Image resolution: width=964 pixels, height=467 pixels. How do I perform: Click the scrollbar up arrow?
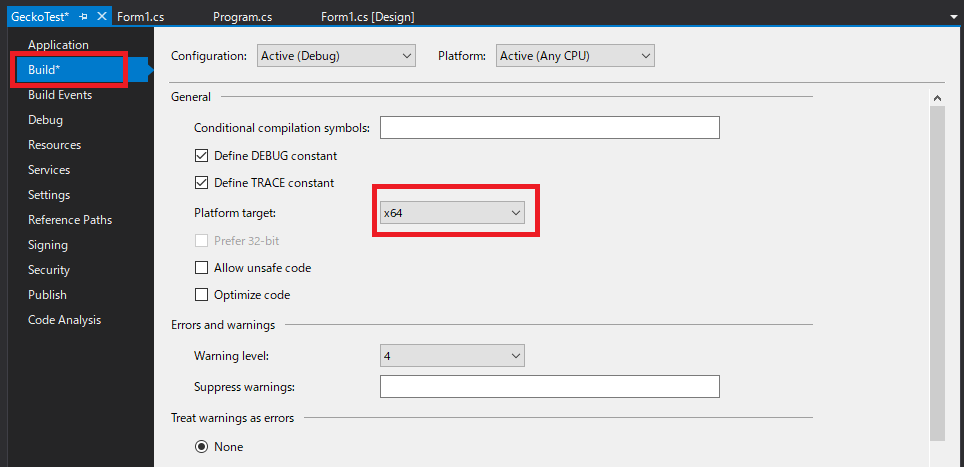(937, 98)
